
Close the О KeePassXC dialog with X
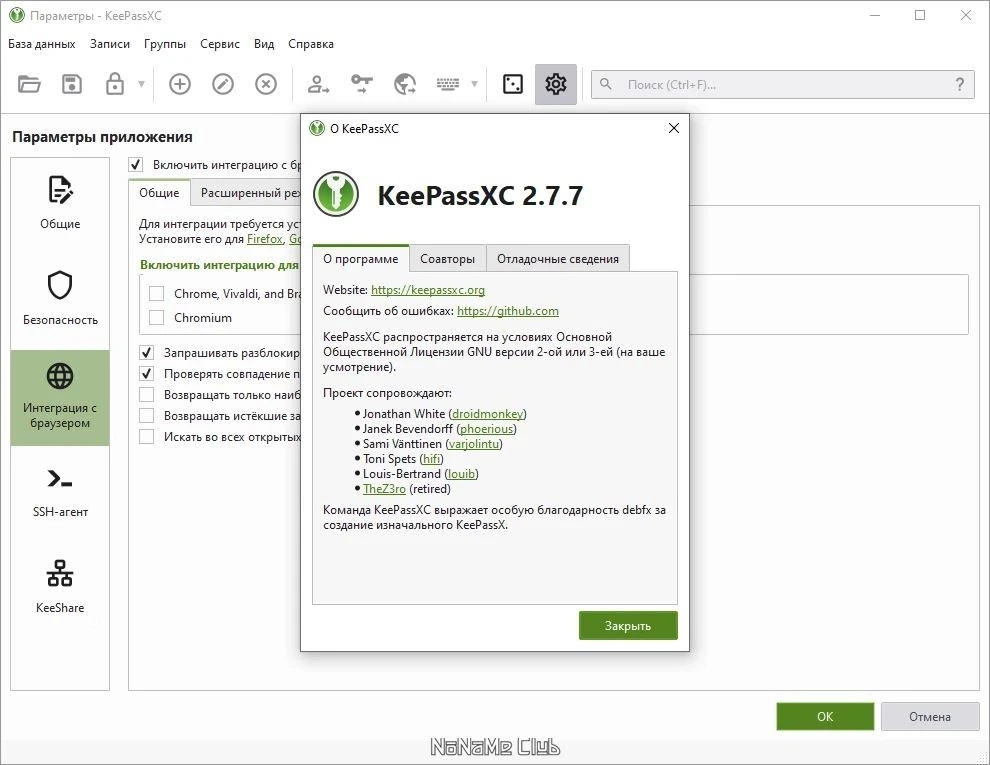pyautogui.click(x=674, y=128)
